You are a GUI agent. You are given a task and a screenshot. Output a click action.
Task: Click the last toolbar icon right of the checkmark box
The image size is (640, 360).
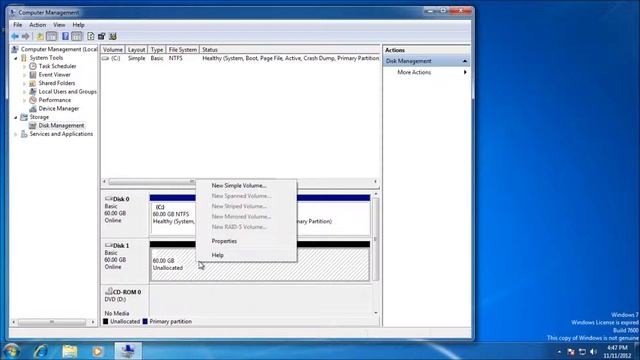[113, 37]
